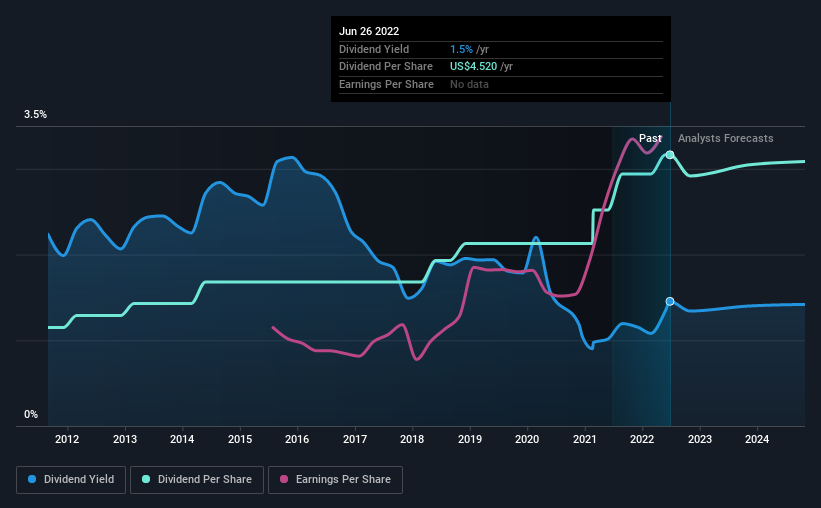Click the 2015 x-axis label
821x508 pixels.
pos(240,439)
